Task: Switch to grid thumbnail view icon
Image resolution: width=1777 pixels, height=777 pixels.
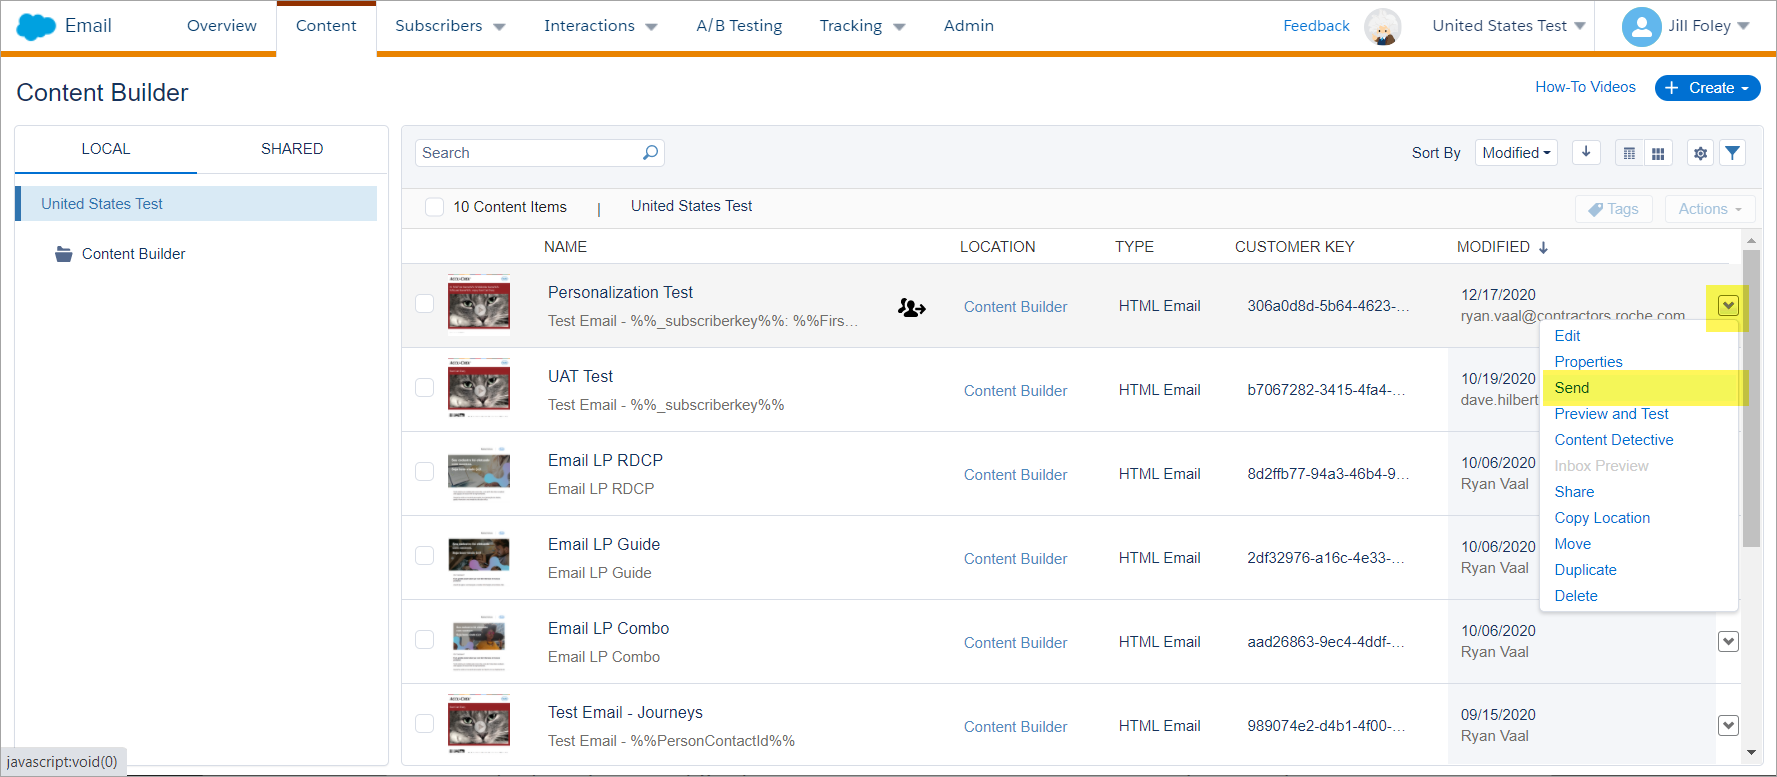Action: click(1658, 153)
